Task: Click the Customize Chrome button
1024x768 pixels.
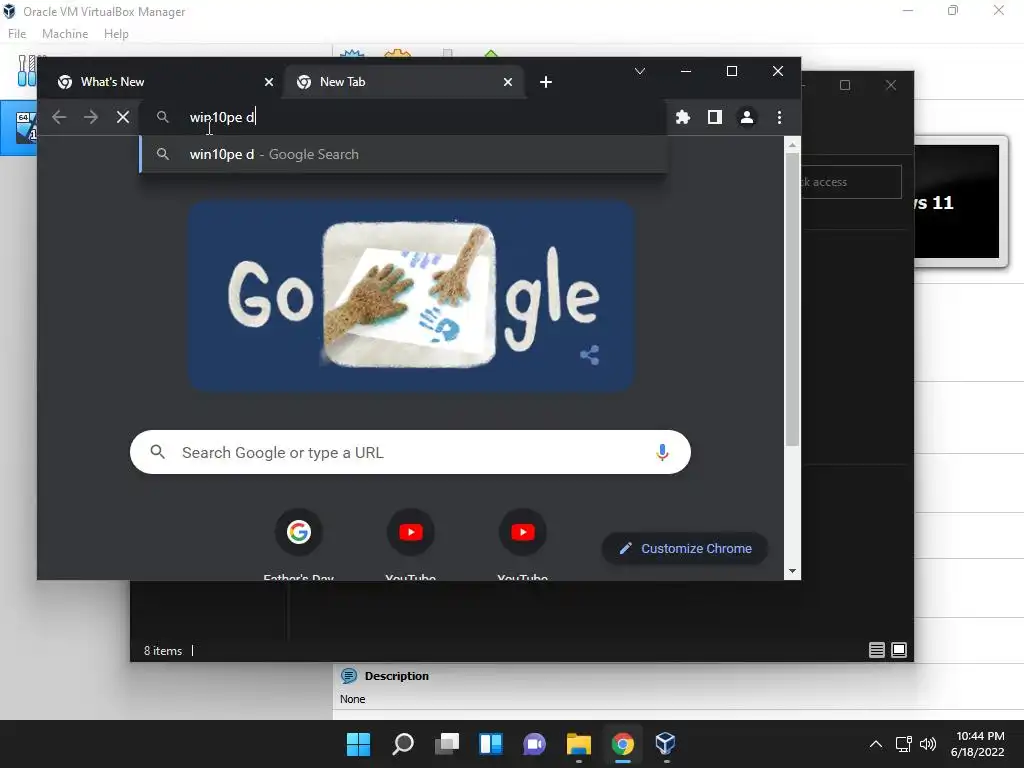Action: (x=684, y=549)
